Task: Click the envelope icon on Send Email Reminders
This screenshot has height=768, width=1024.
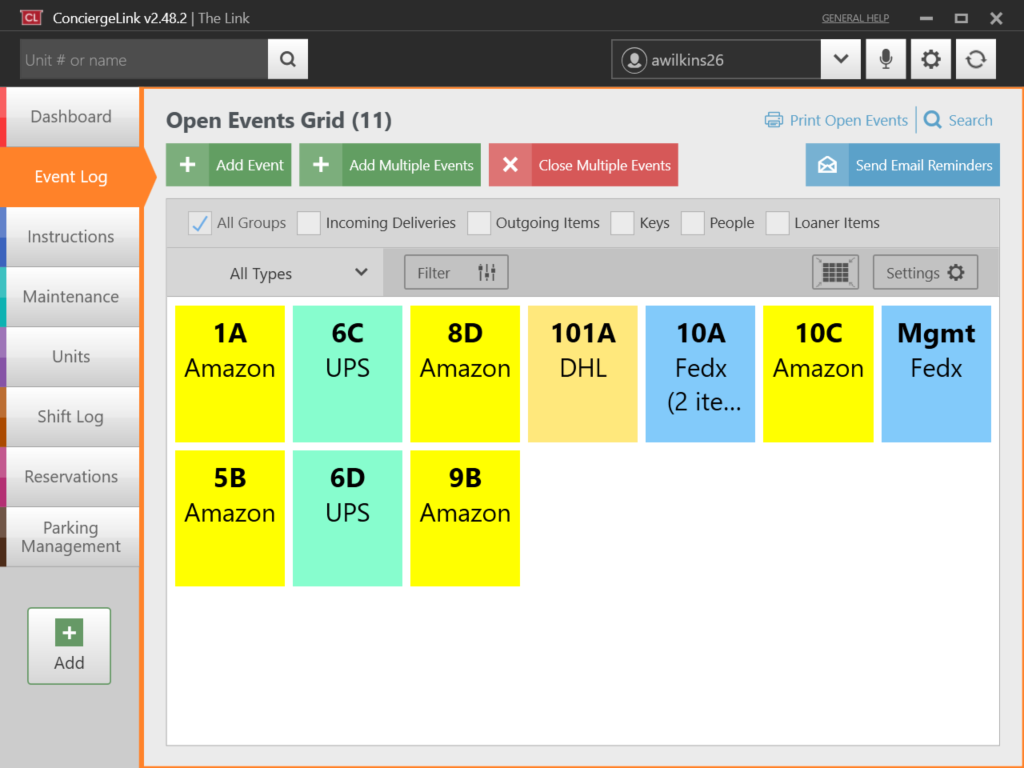Action: click(827, 165)
